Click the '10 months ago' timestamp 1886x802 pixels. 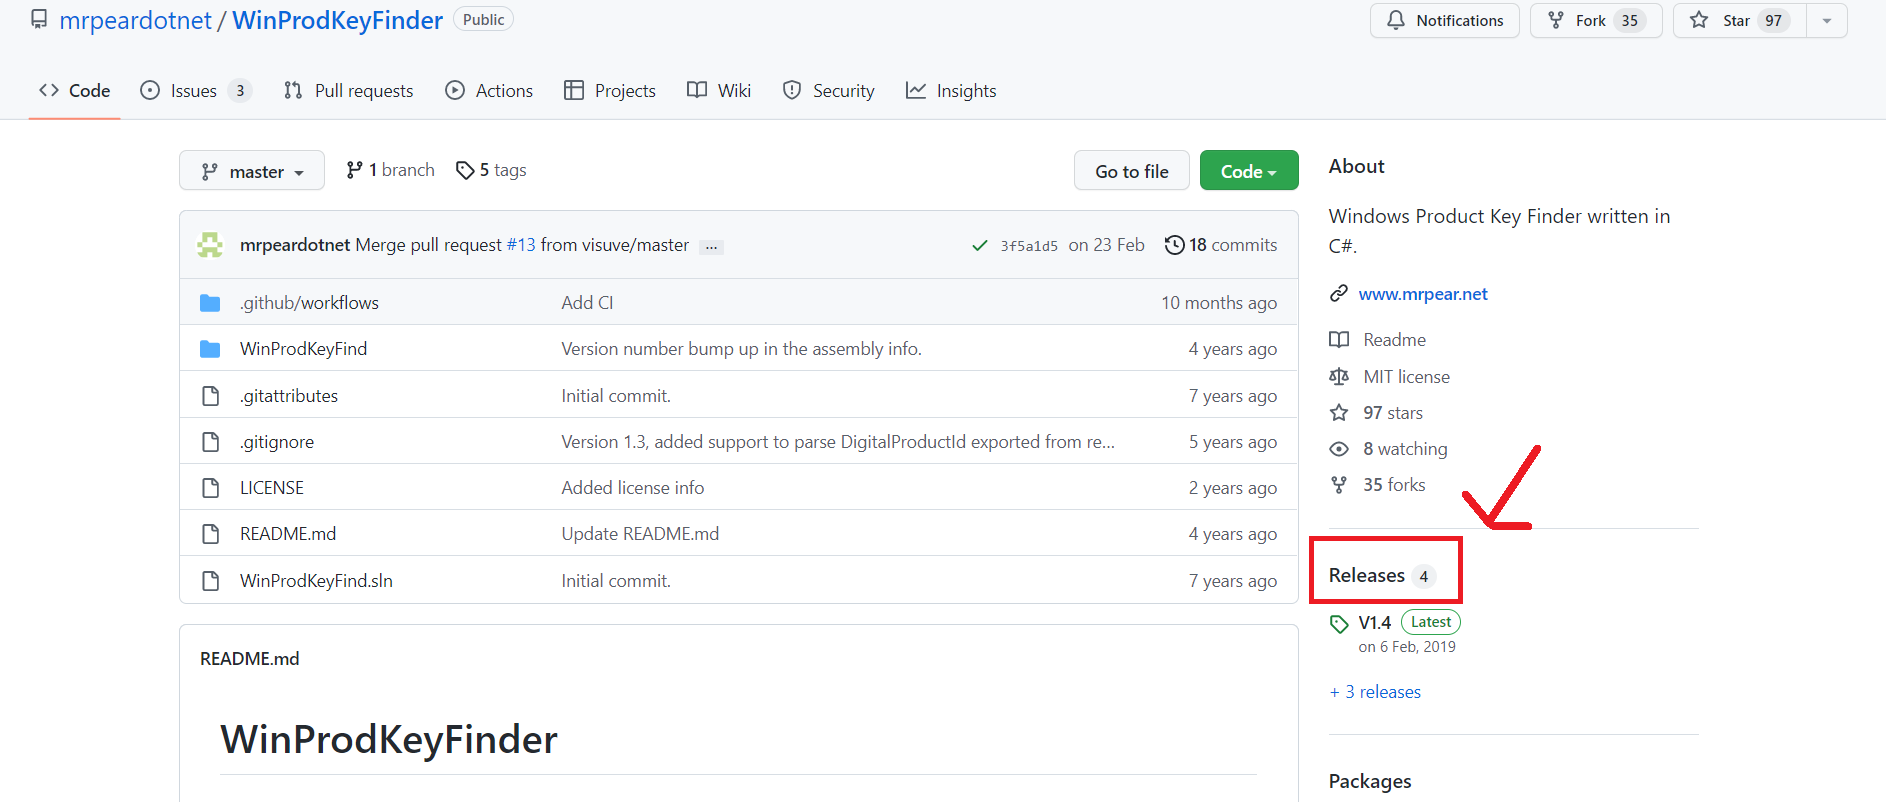(x=1219, y=303)
